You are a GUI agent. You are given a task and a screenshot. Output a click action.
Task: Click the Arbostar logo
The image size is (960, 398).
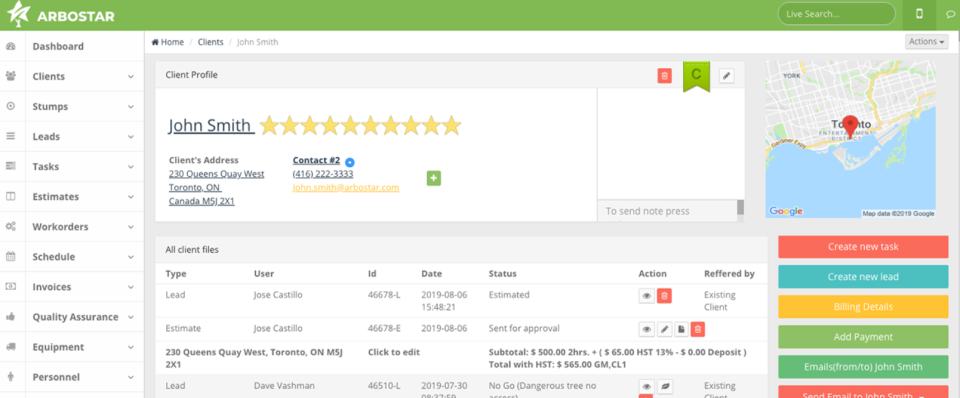pos(61,15)
